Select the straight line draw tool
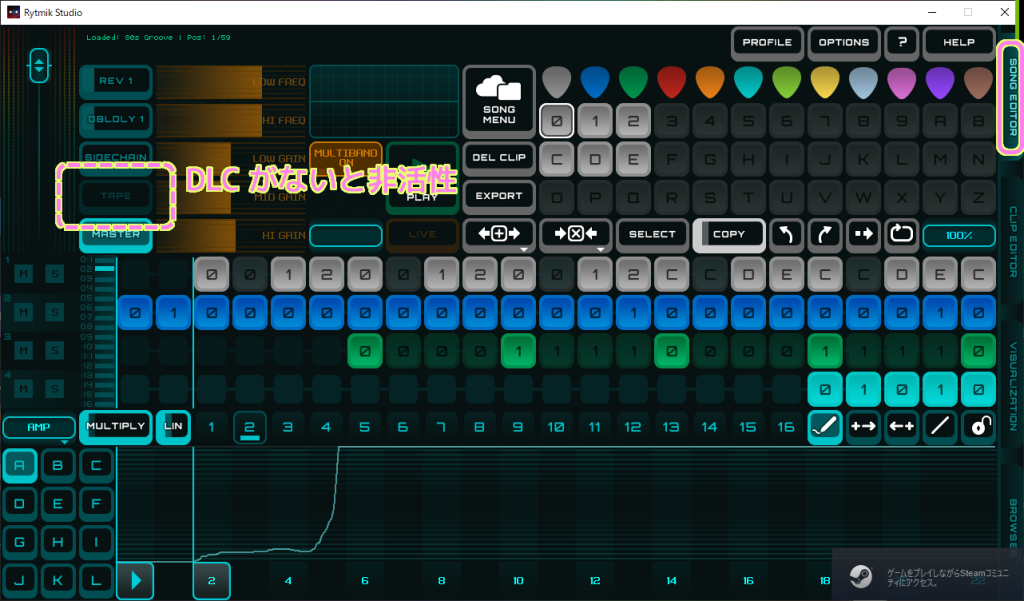This screenshot has width=1024, height=601. [x=940, y=427]
